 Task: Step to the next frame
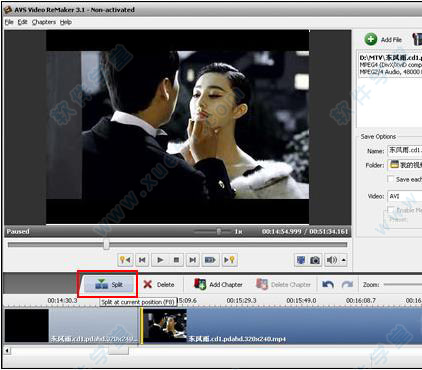(x=193, y=260)
